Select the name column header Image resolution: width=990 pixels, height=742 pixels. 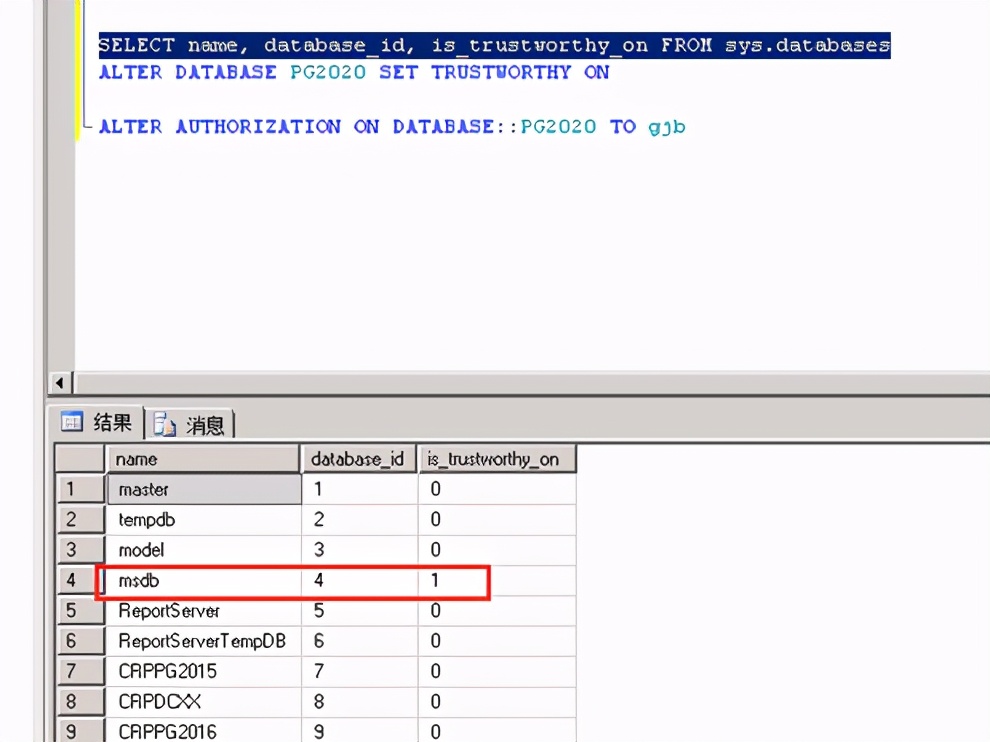[x=203, y=459]
